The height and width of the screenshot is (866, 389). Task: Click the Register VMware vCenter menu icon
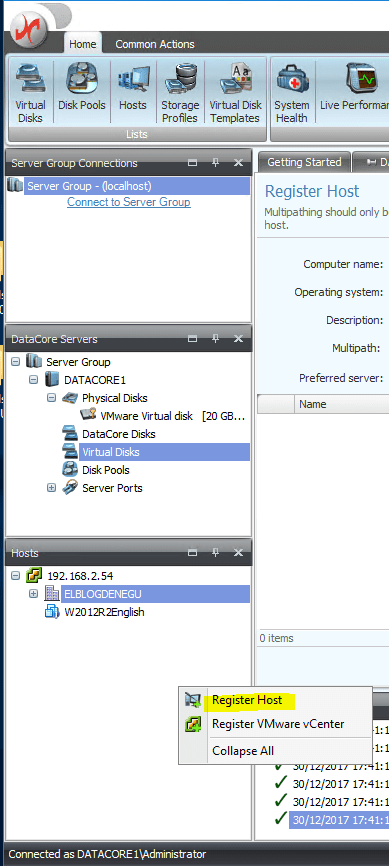pyautogui.click(x=192, y=724)
